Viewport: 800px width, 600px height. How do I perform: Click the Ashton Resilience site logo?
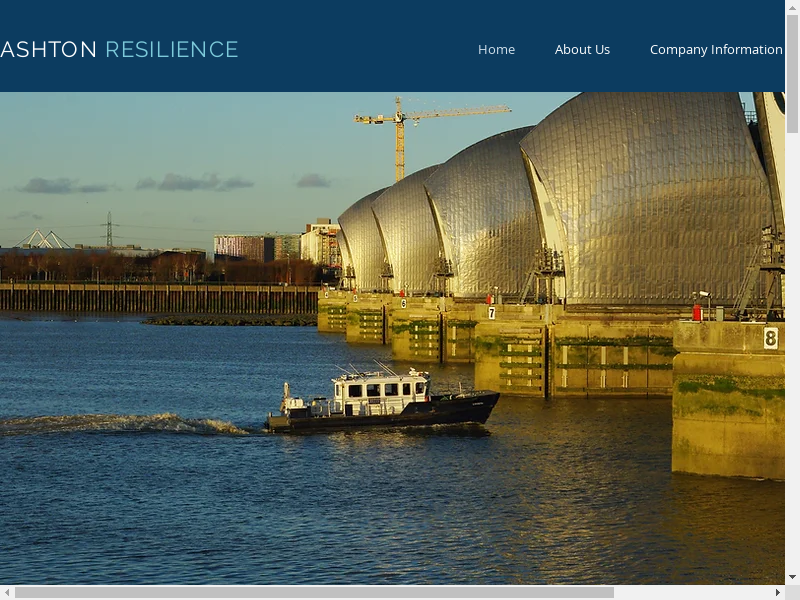click(x=119, y=49)
